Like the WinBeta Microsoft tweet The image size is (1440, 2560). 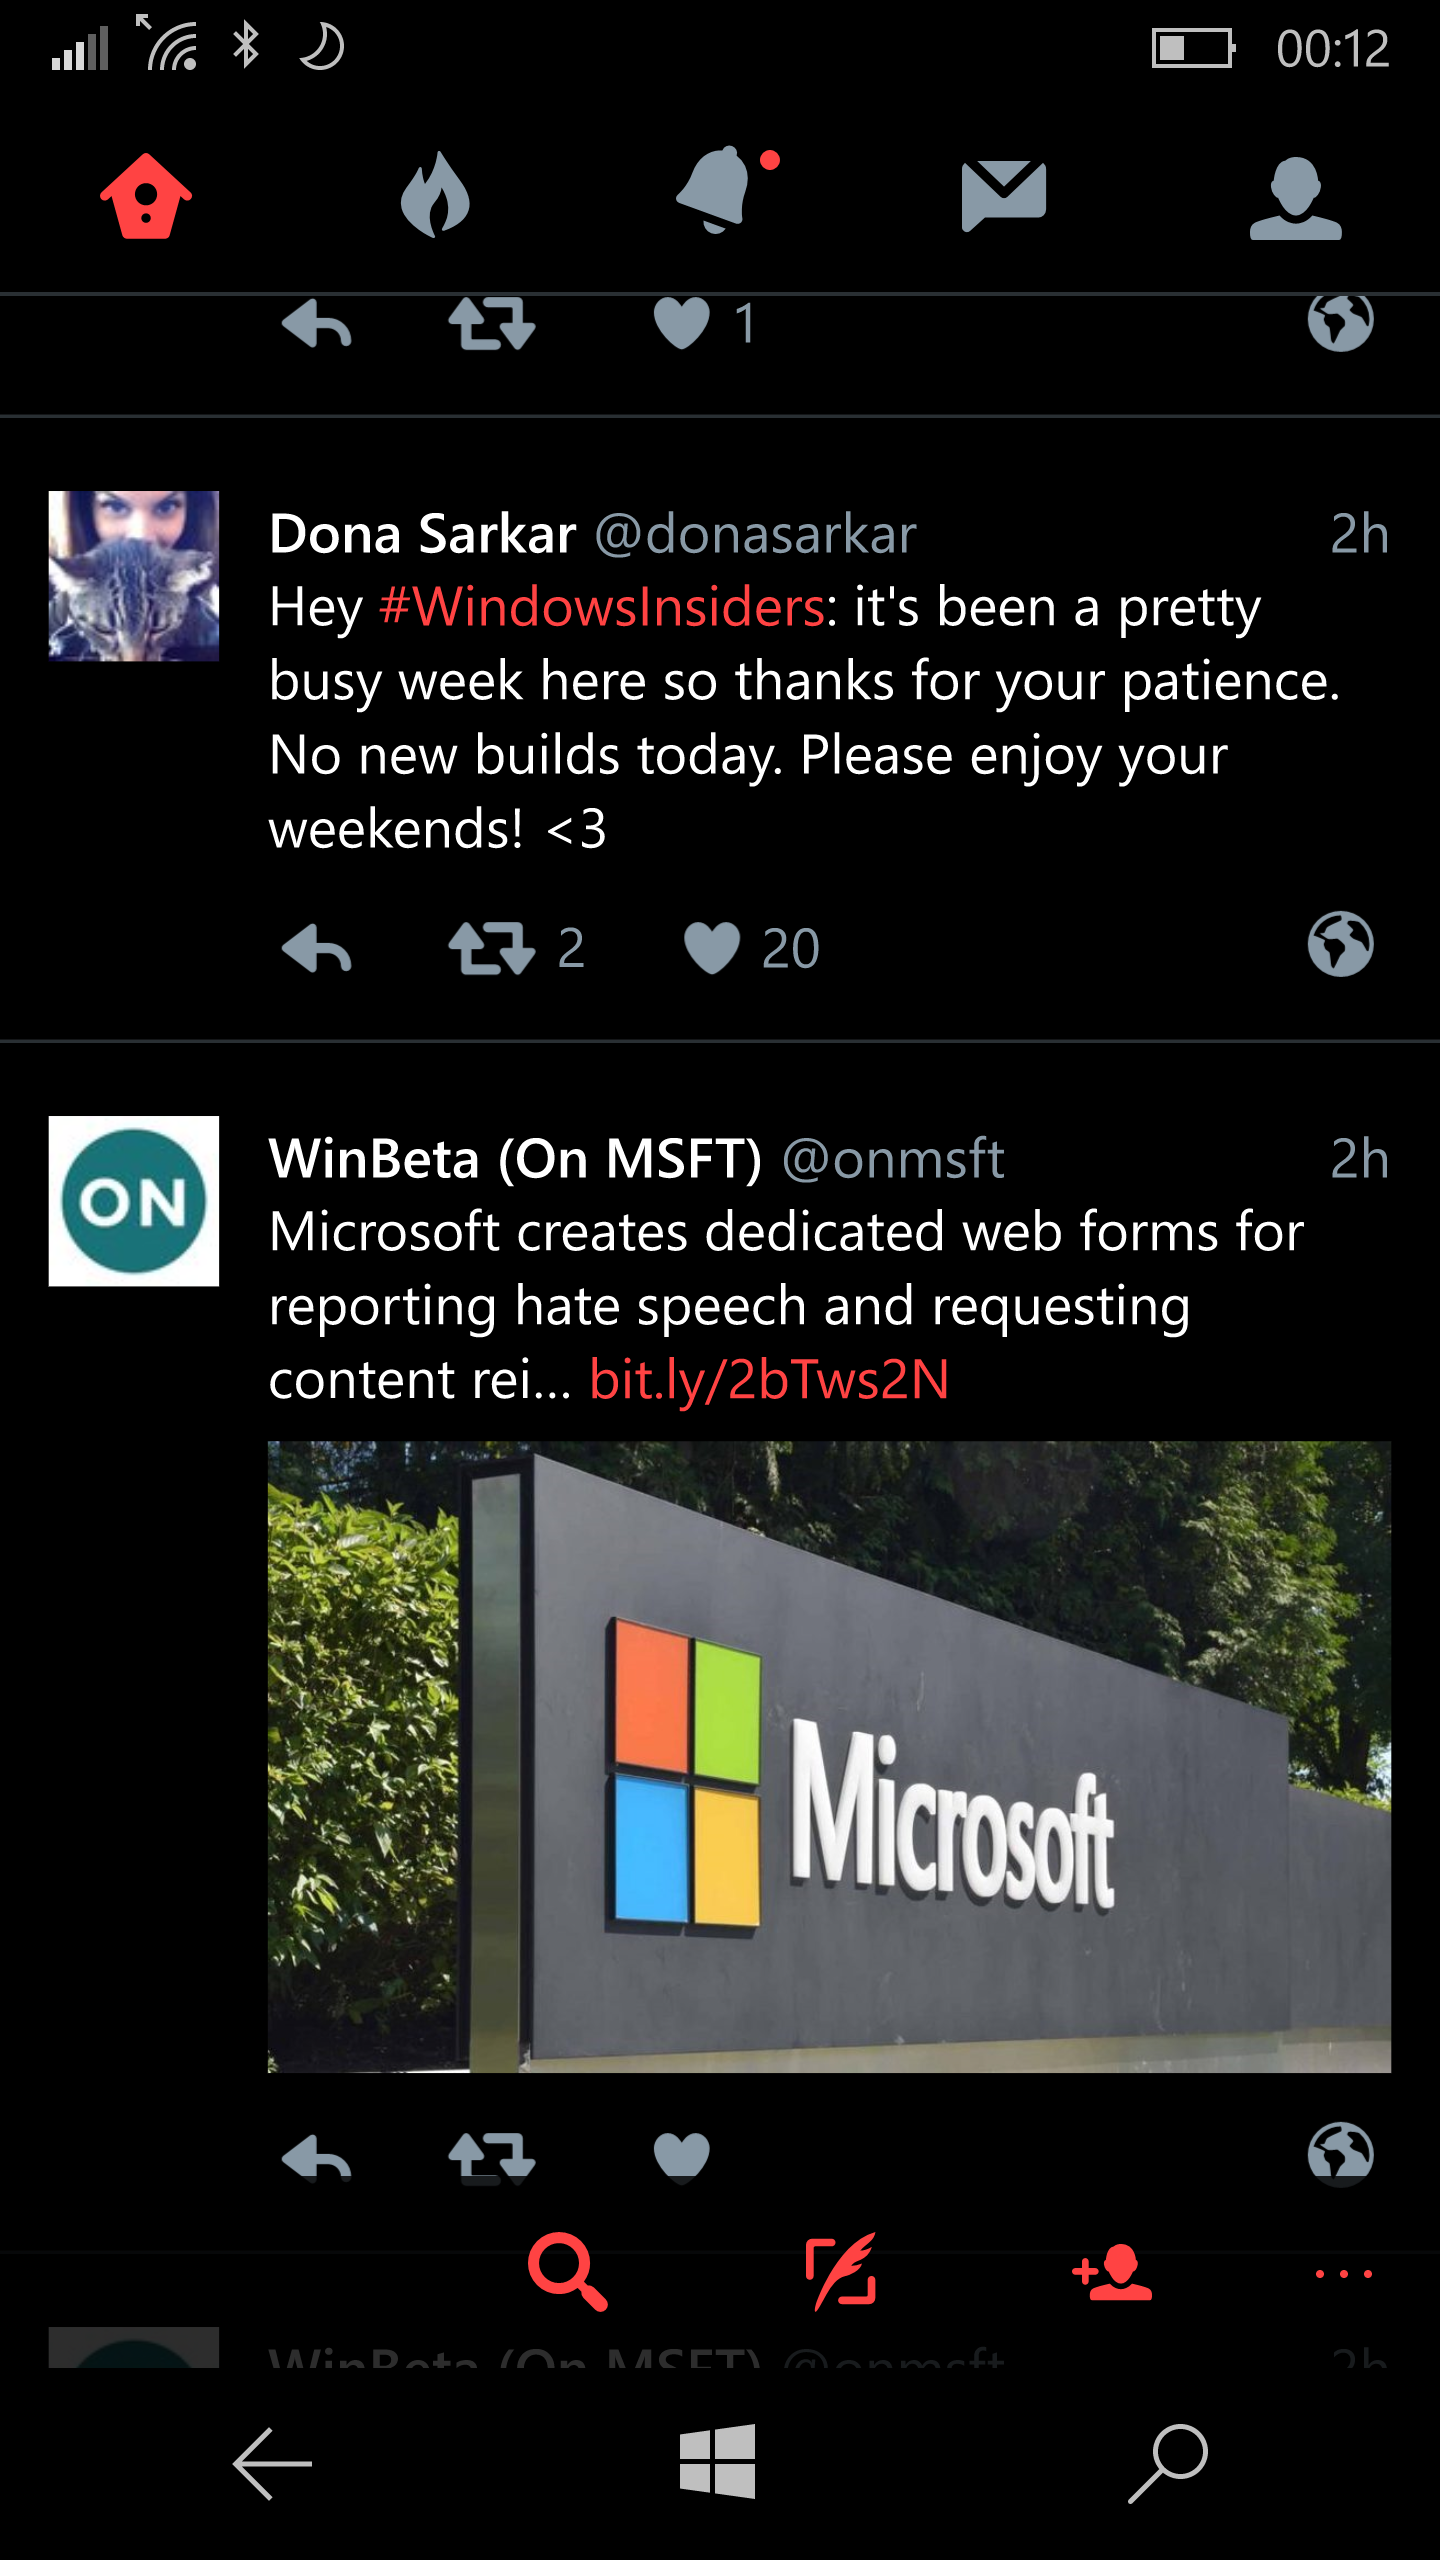point(682,2156)
